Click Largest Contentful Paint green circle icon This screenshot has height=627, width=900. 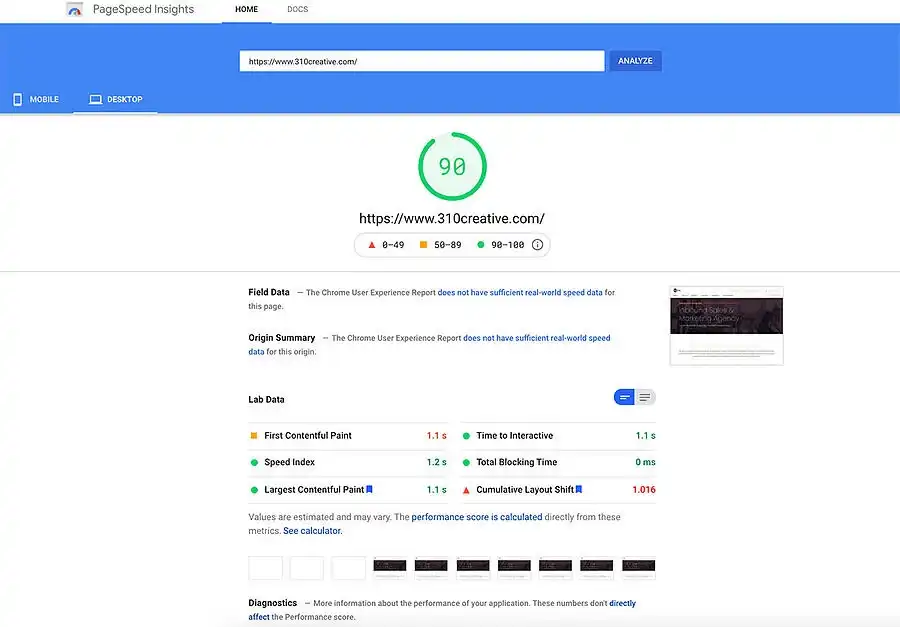click(254, 490)
